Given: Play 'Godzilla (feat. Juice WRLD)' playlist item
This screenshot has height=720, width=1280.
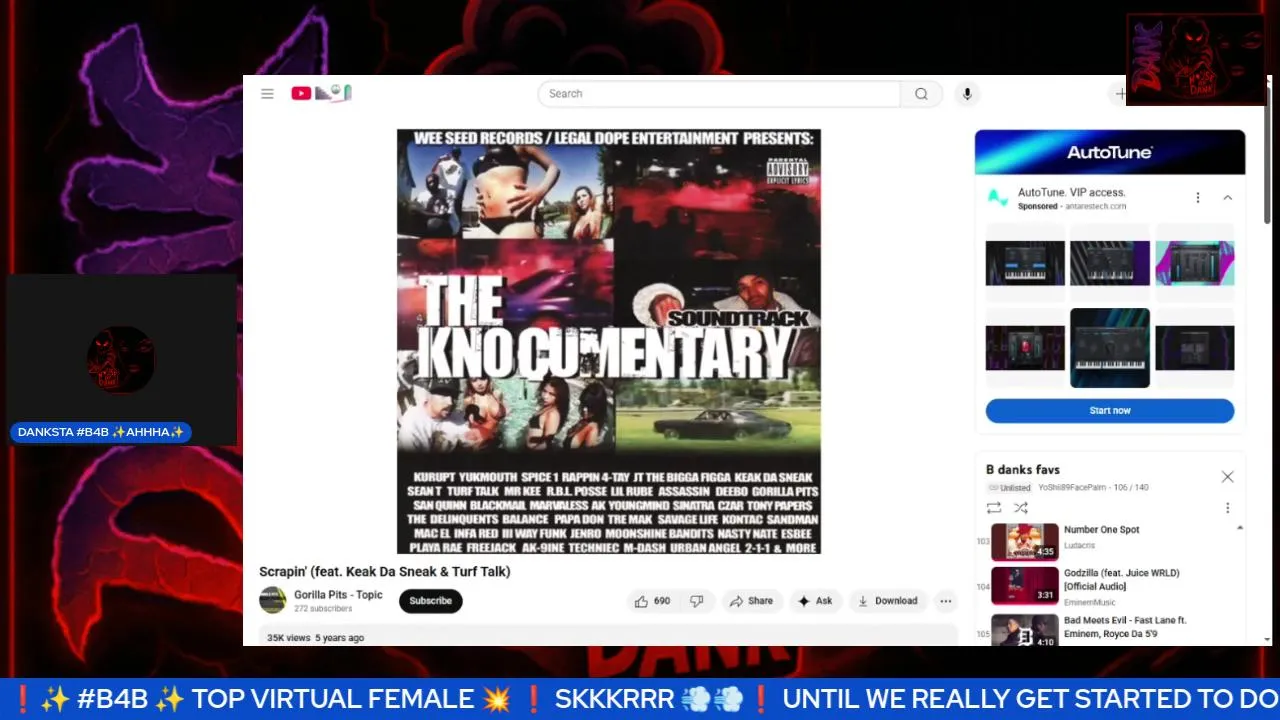Looking at the screenshot, I should pyautogui.click(x=1110, y=586).
